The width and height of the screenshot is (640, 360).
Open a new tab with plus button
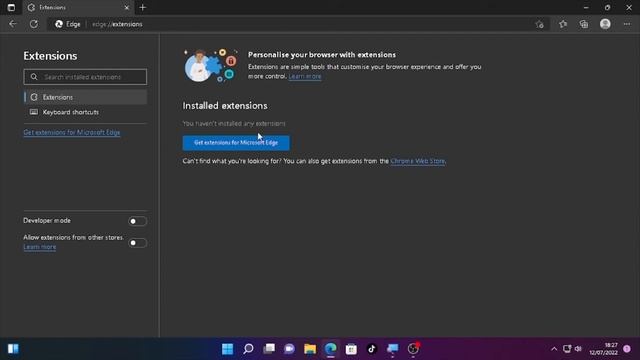142,7
